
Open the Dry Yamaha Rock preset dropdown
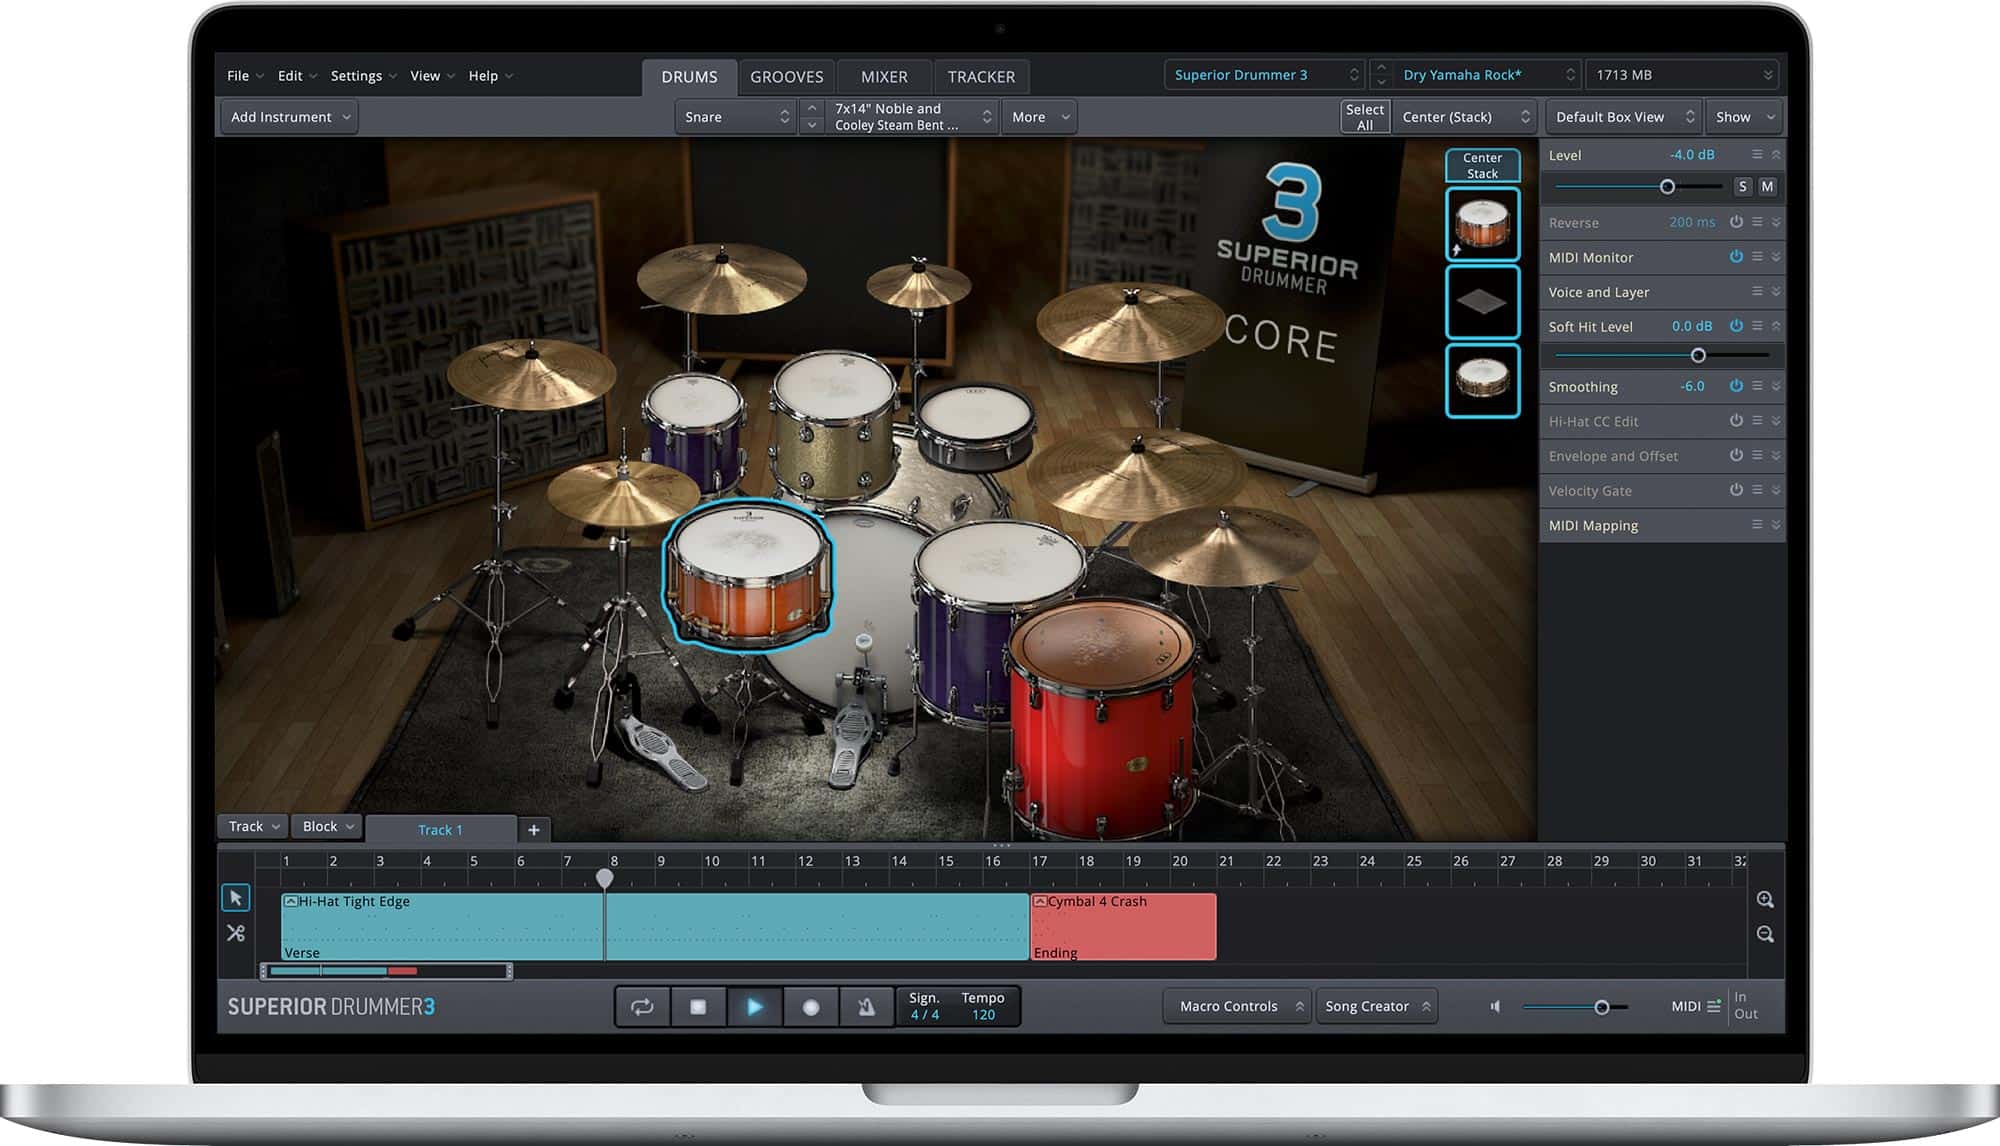(1486, 75)
